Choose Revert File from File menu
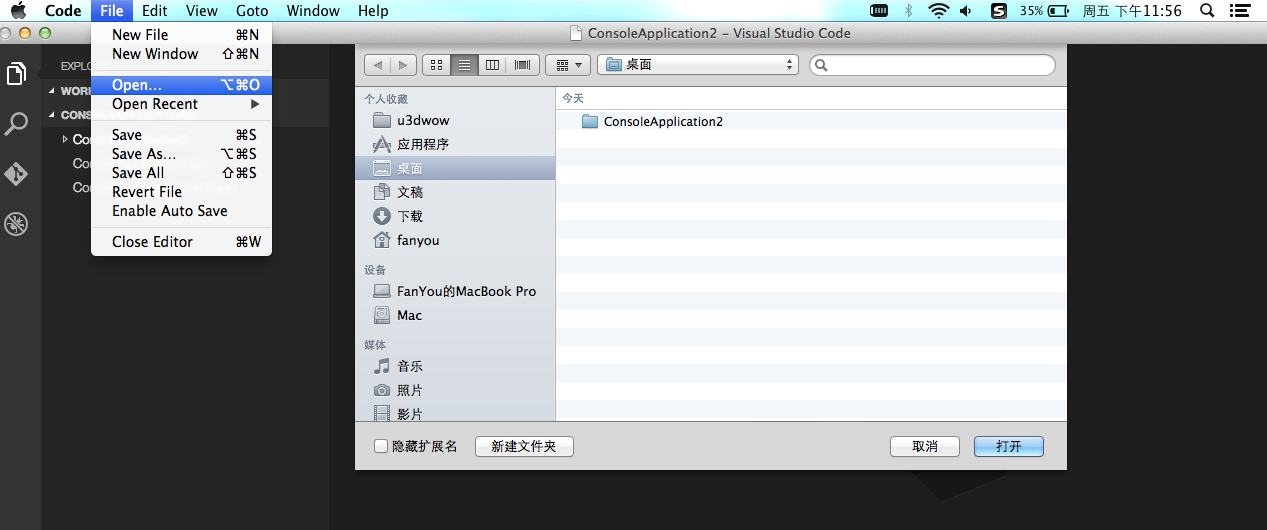1267x530 pixels. 181,191
